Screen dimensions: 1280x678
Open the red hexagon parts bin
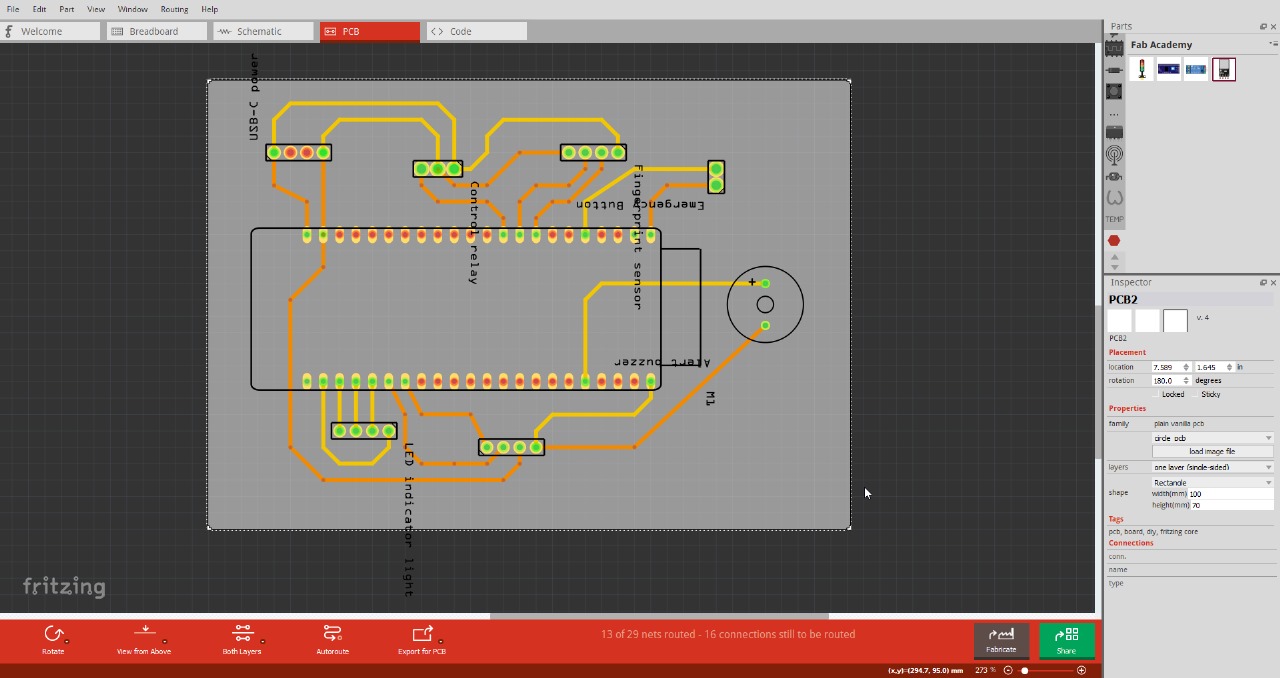pos(1114,241)
